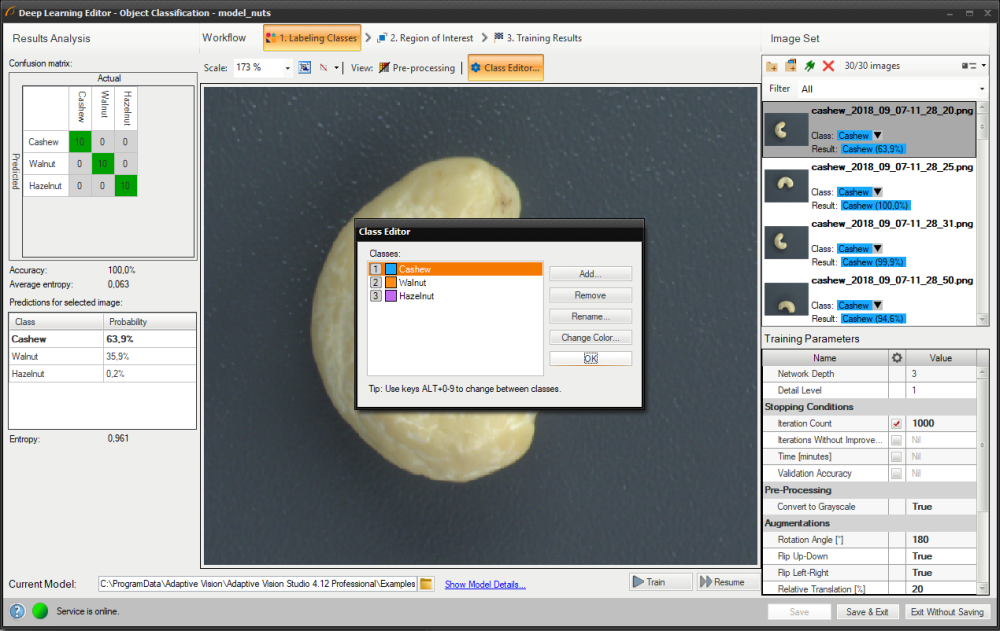Toggle the Pre-processing view button
This screenshot has height=631, width=1000.
point(417,68)
